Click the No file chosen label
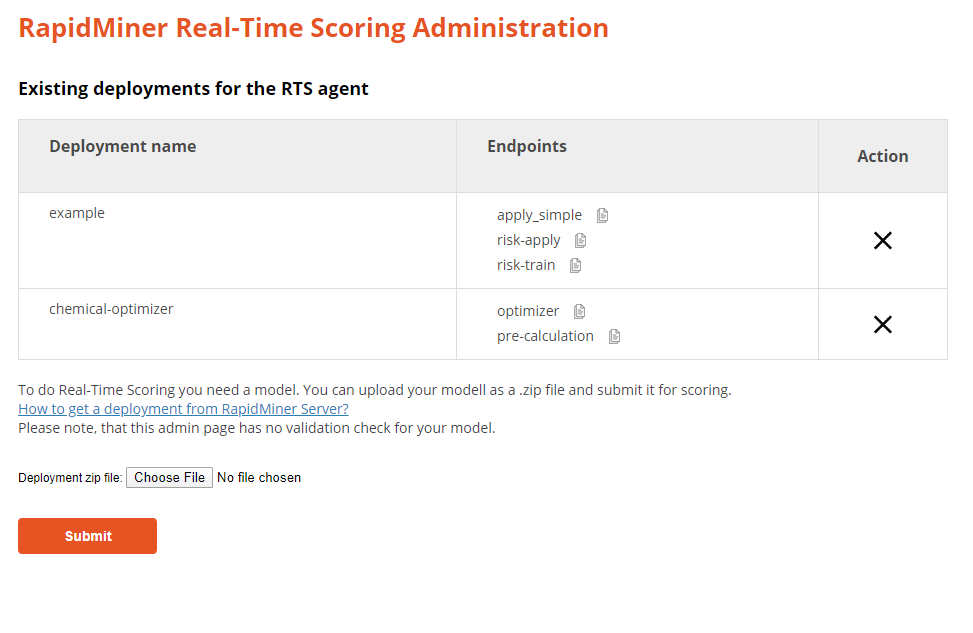 tap(259, 478)
